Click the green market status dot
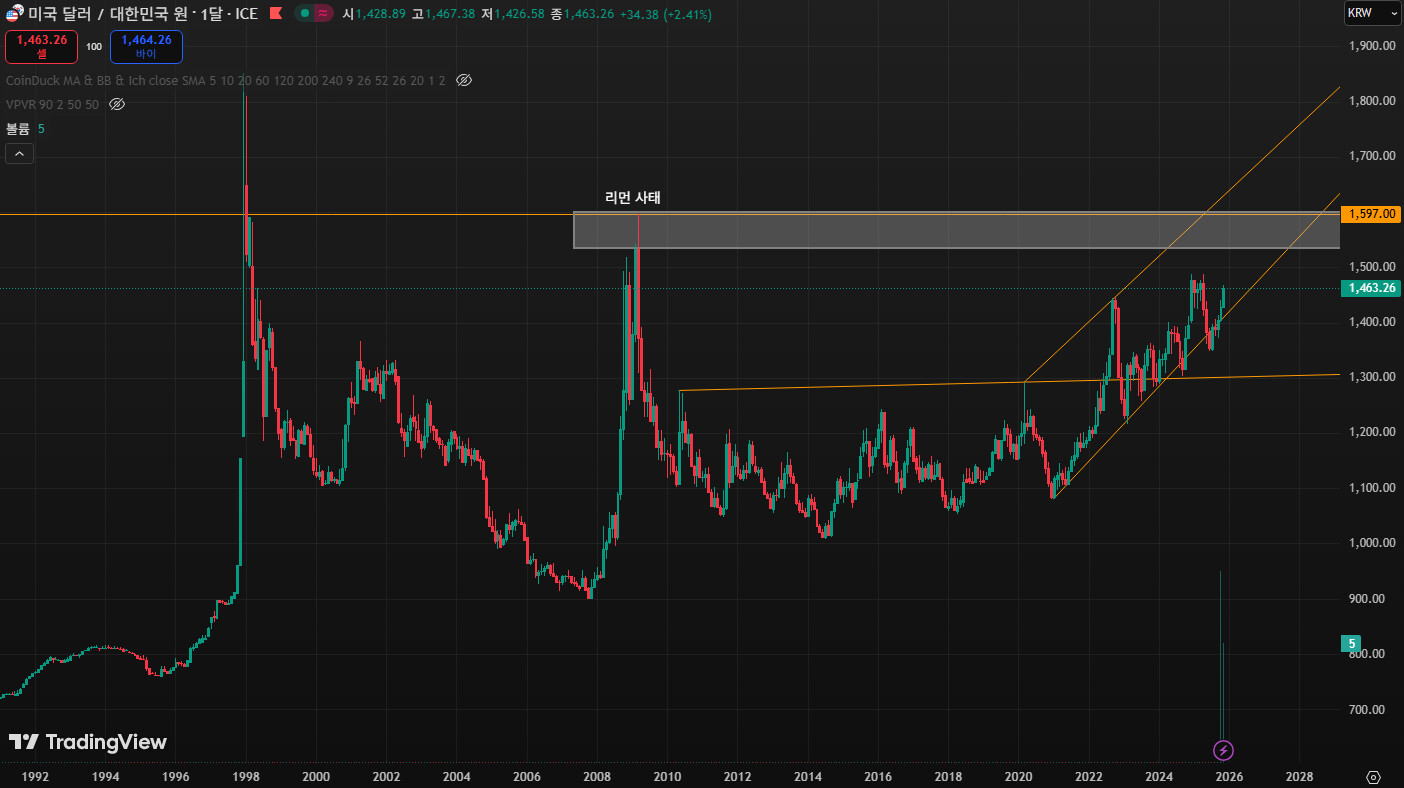This screenshot has height=788, width=1404. [304, 14]
